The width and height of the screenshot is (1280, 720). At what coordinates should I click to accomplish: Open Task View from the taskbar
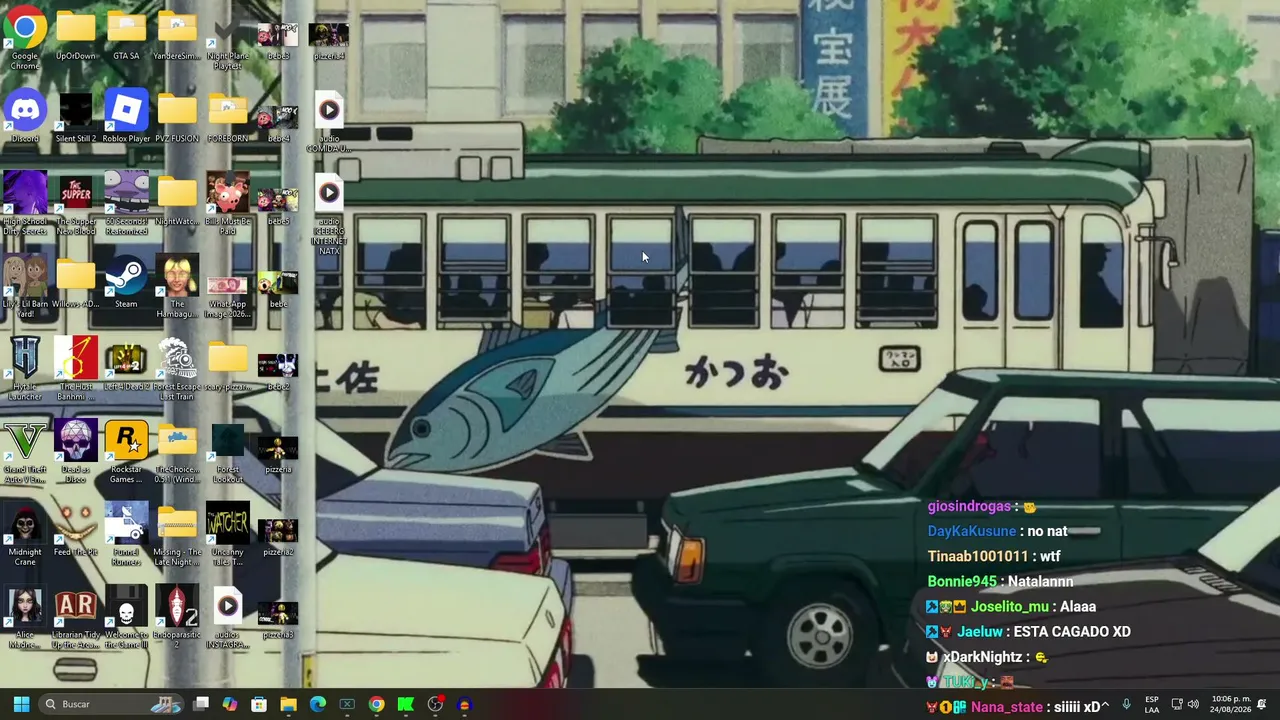point(201,704)
